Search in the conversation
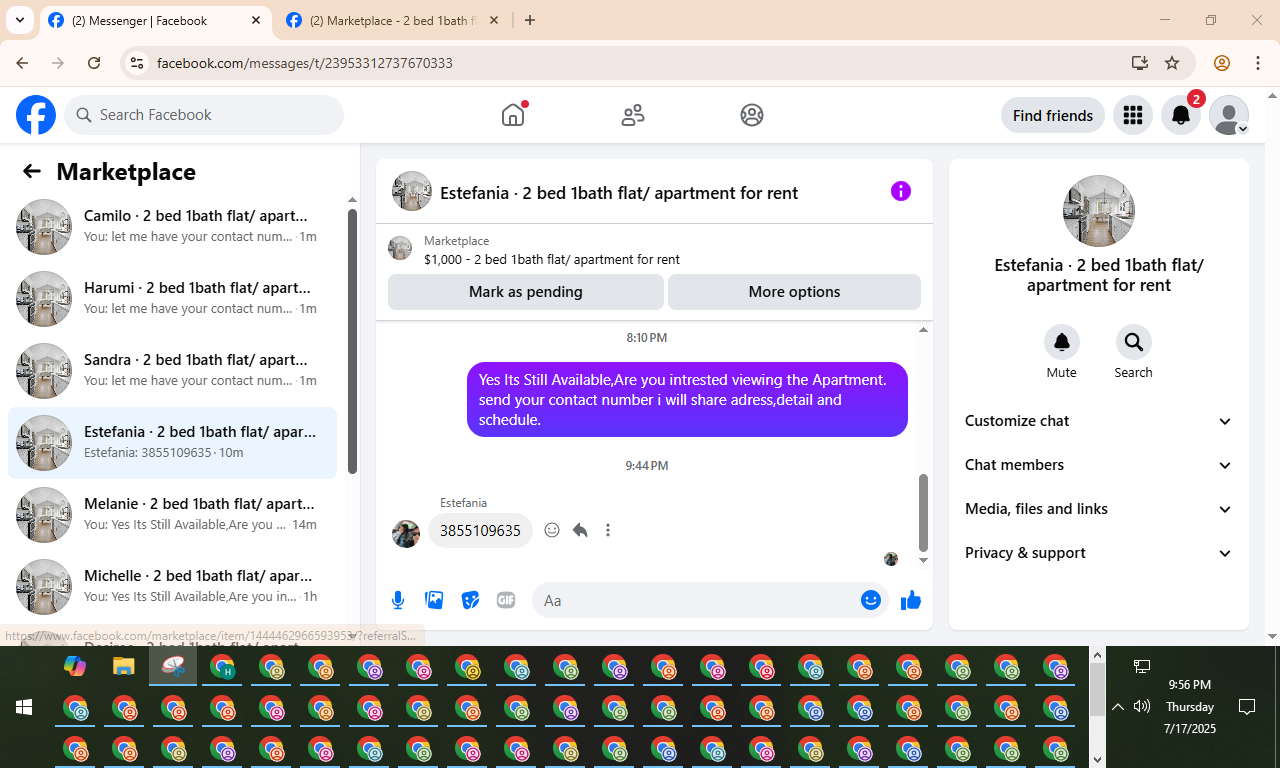The width and height of the screenshot is (1280, 768). point(1134,342)
